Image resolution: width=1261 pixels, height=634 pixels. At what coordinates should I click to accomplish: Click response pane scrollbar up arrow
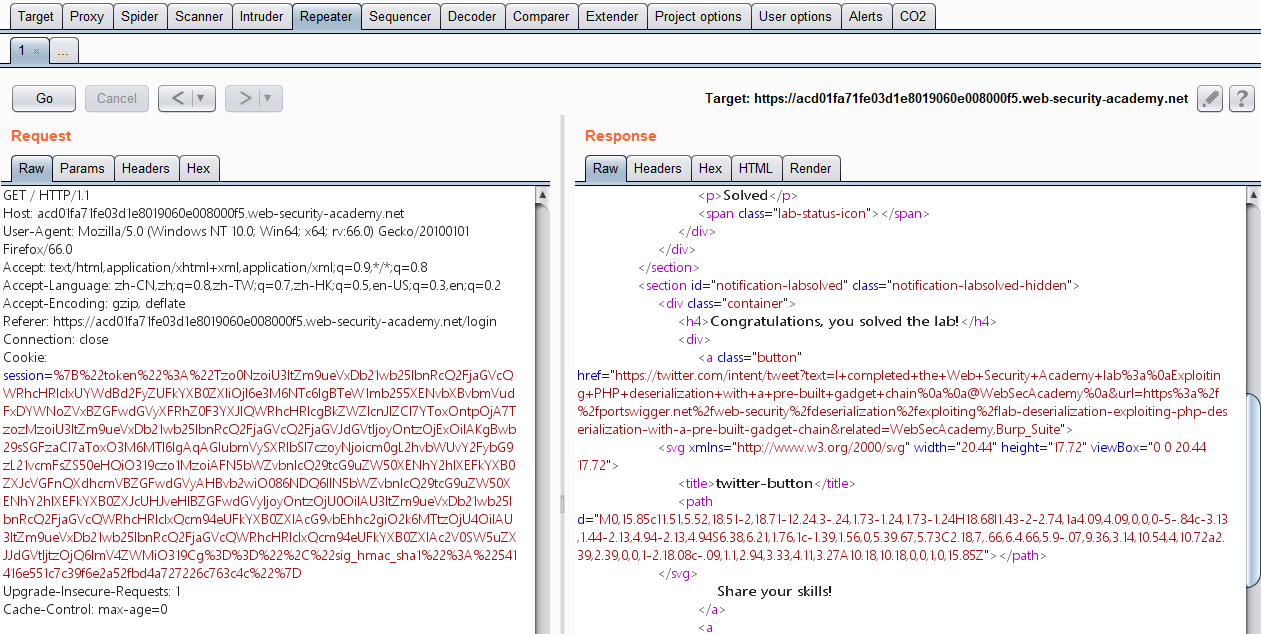coord(1253,196)
